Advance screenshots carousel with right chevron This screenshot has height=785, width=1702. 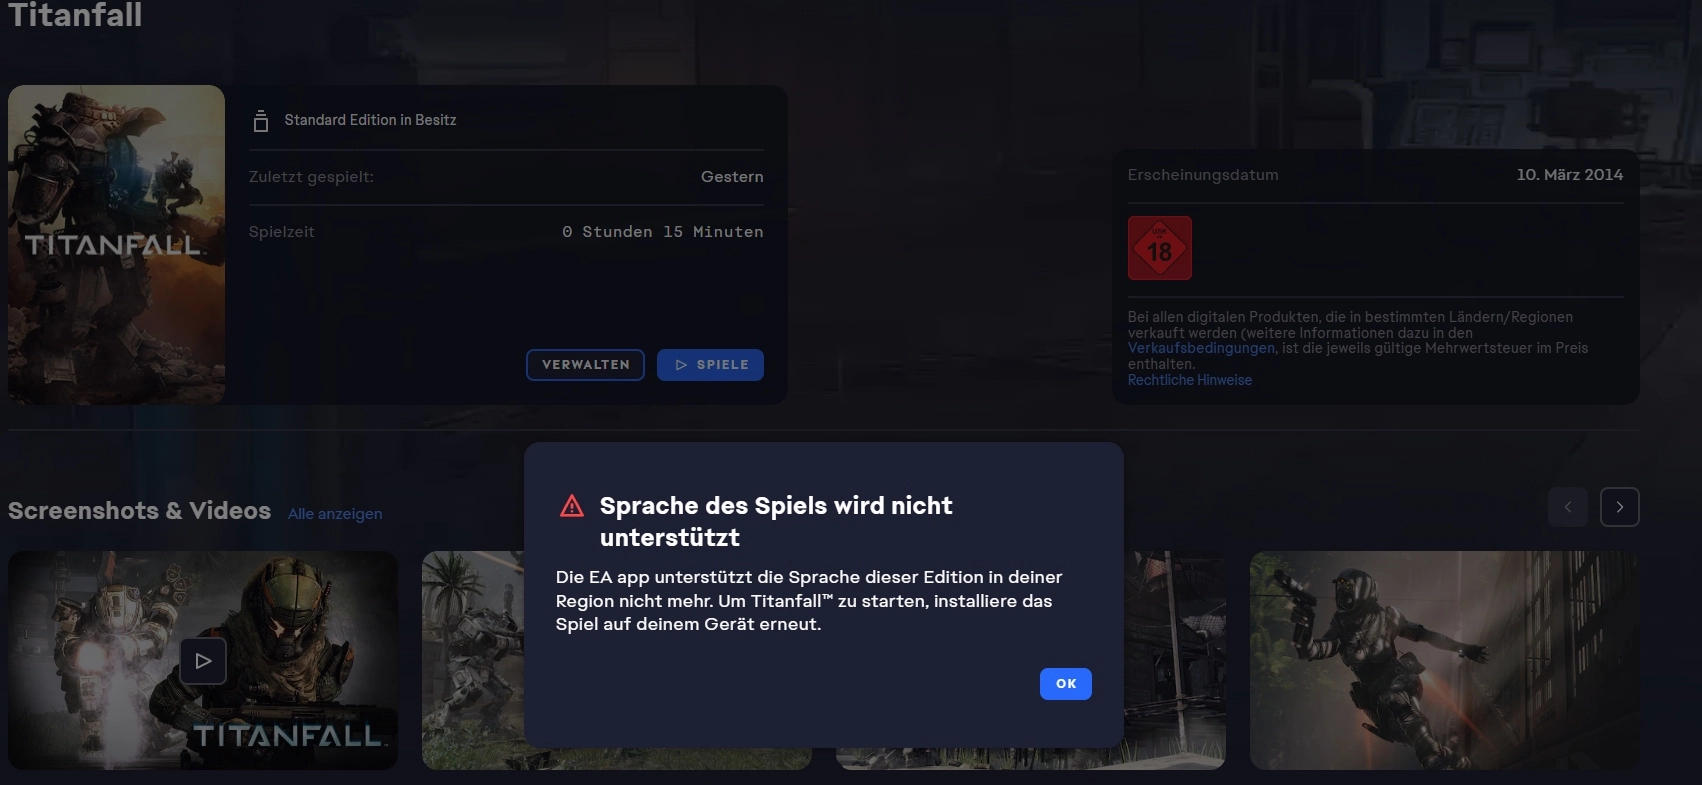point(1620,507)
